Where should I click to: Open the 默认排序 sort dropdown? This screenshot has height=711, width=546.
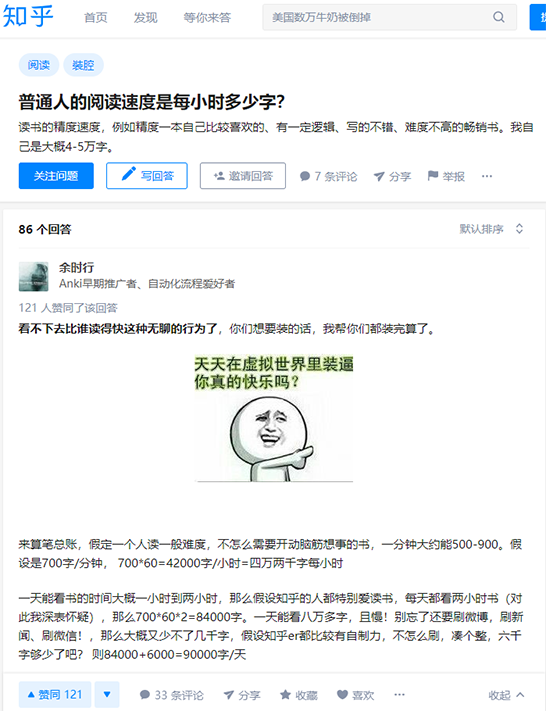click(x=491, y=229)
